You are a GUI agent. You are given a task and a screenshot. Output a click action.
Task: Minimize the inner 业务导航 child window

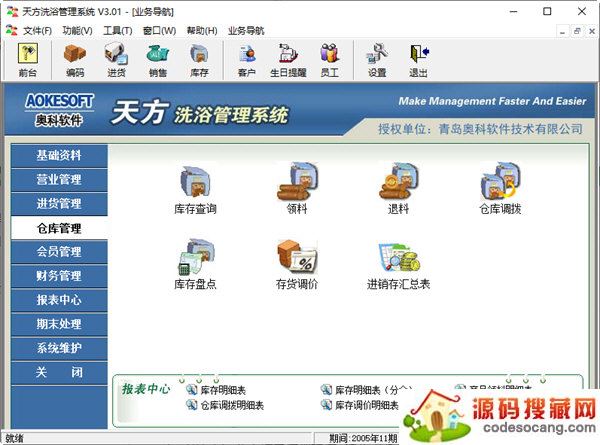click(562, 31)
